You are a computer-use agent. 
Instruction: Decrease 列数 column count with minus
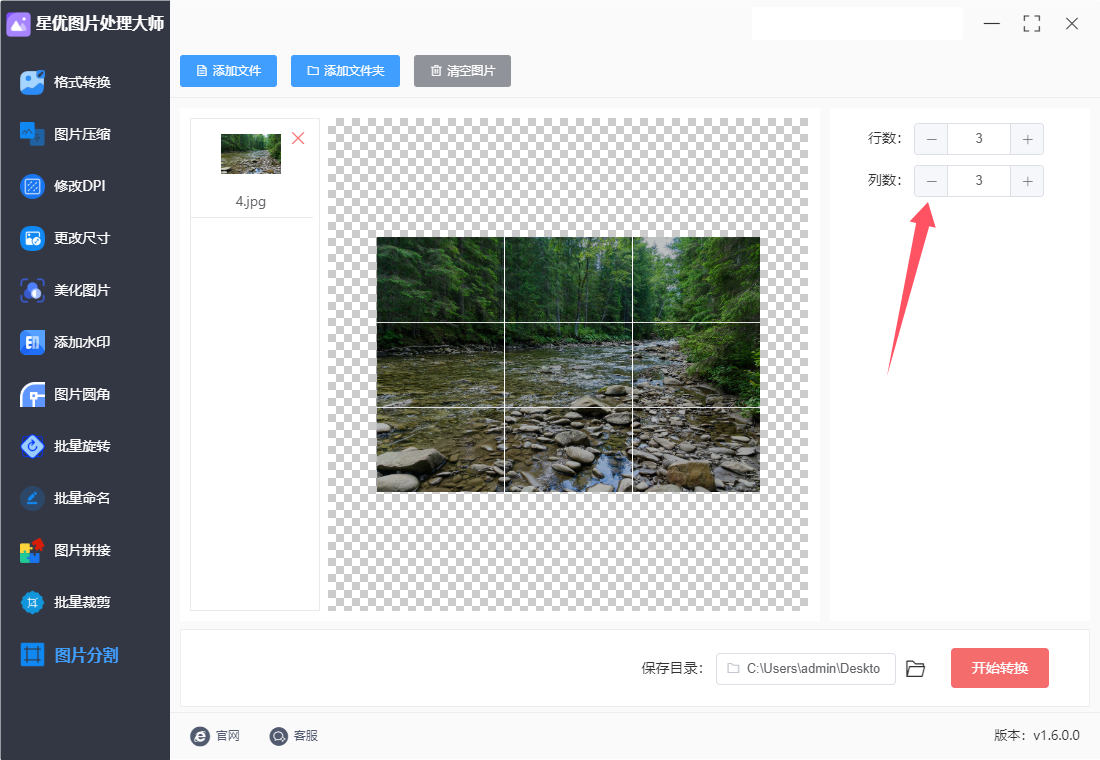point(931,181)
